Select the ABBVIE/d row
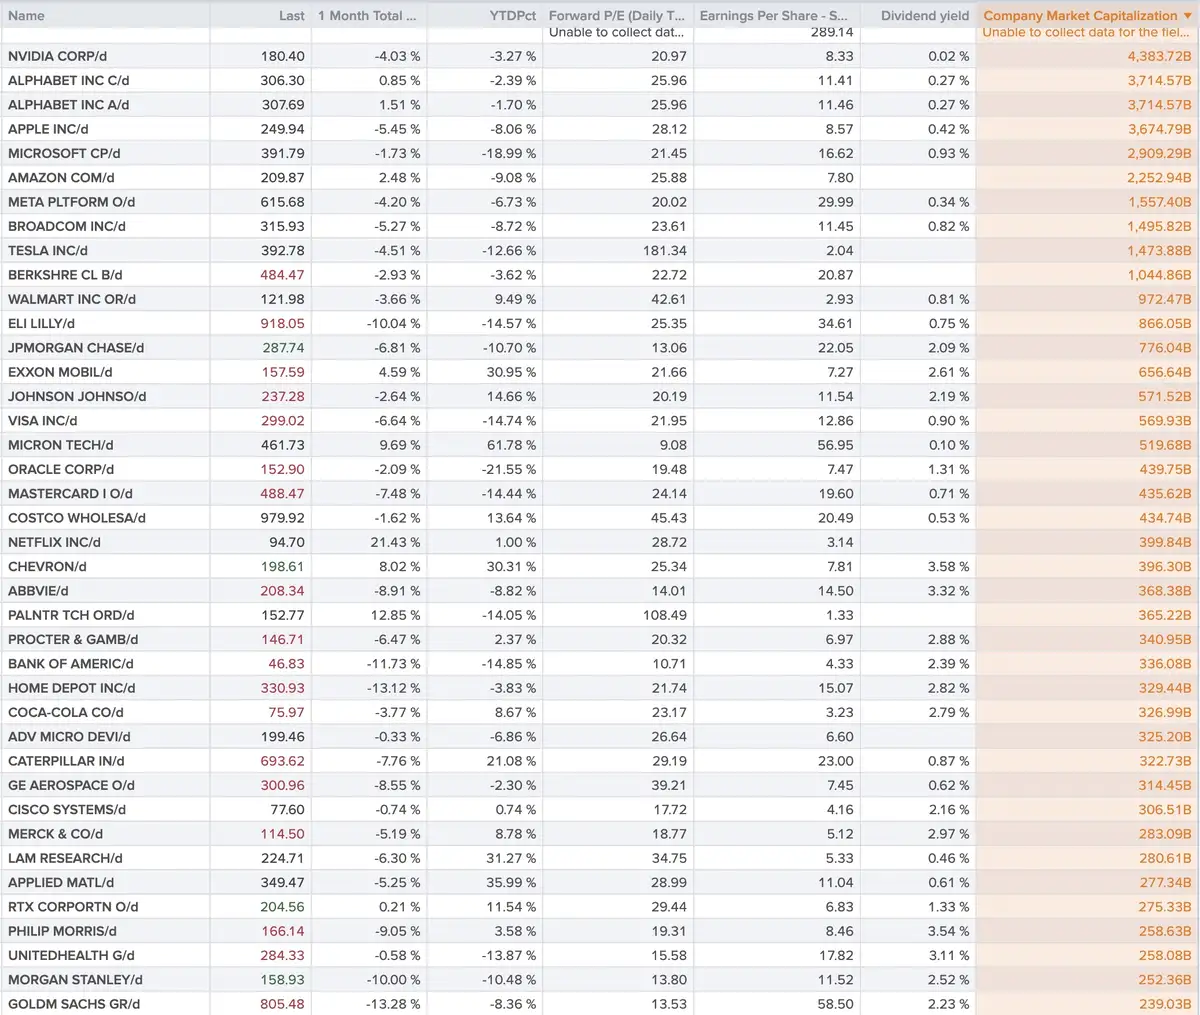Image resolution: width=1200 pixels, height=1015 pixels. 600,591
